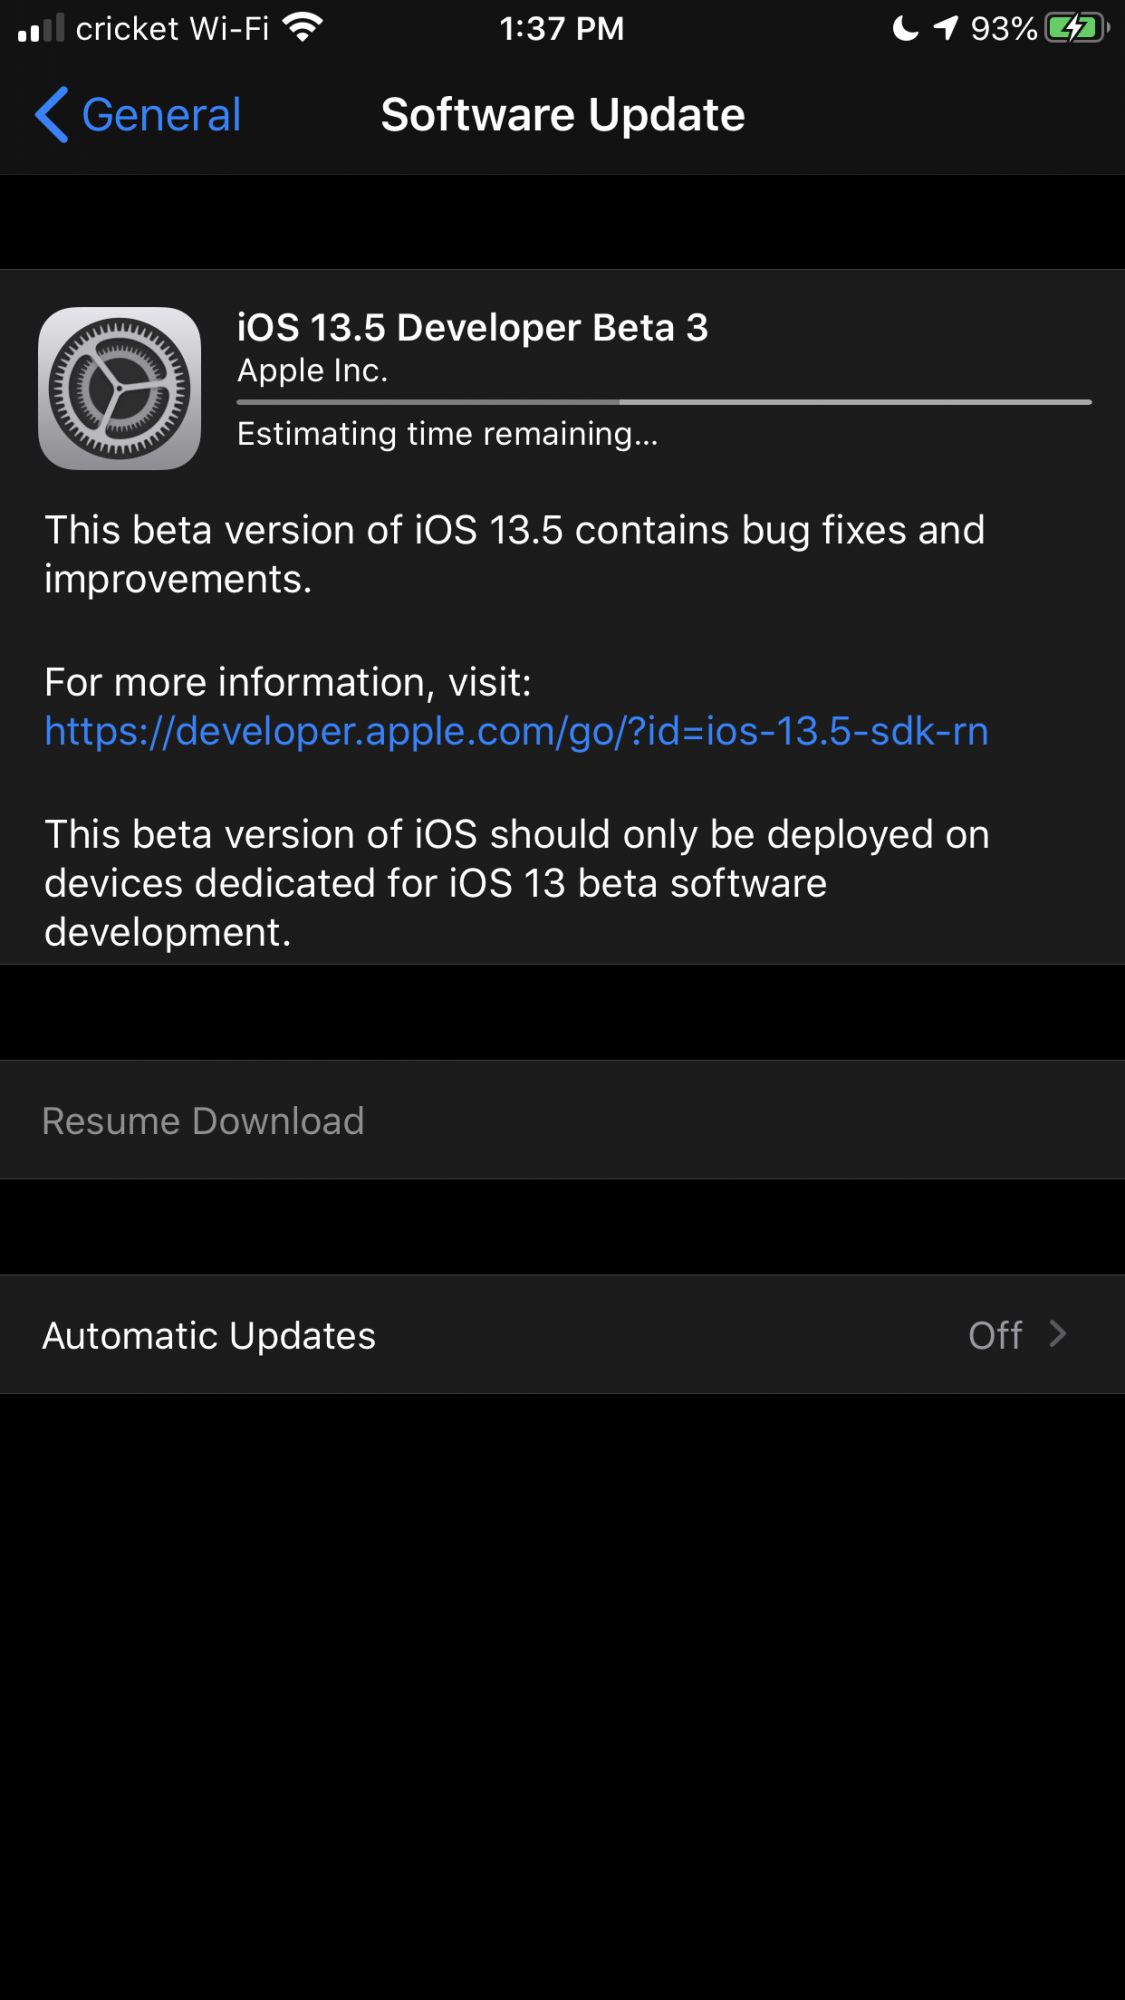Tap the location services arrow icon
1125x2000 pixels.
pos(946,28)
